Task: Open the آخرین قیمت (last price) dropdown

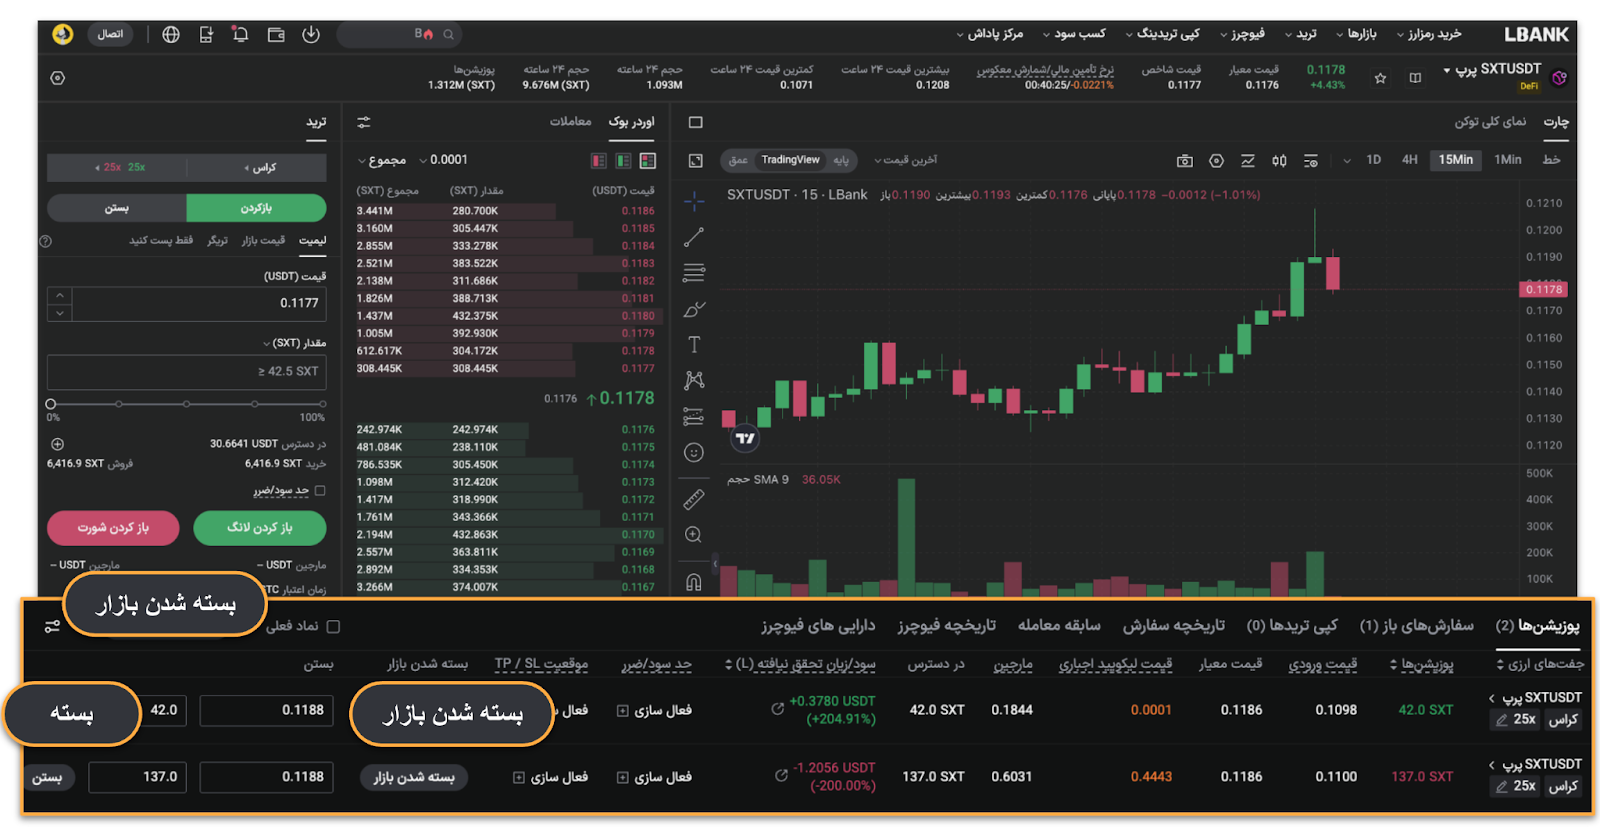Action: [906, 160]
